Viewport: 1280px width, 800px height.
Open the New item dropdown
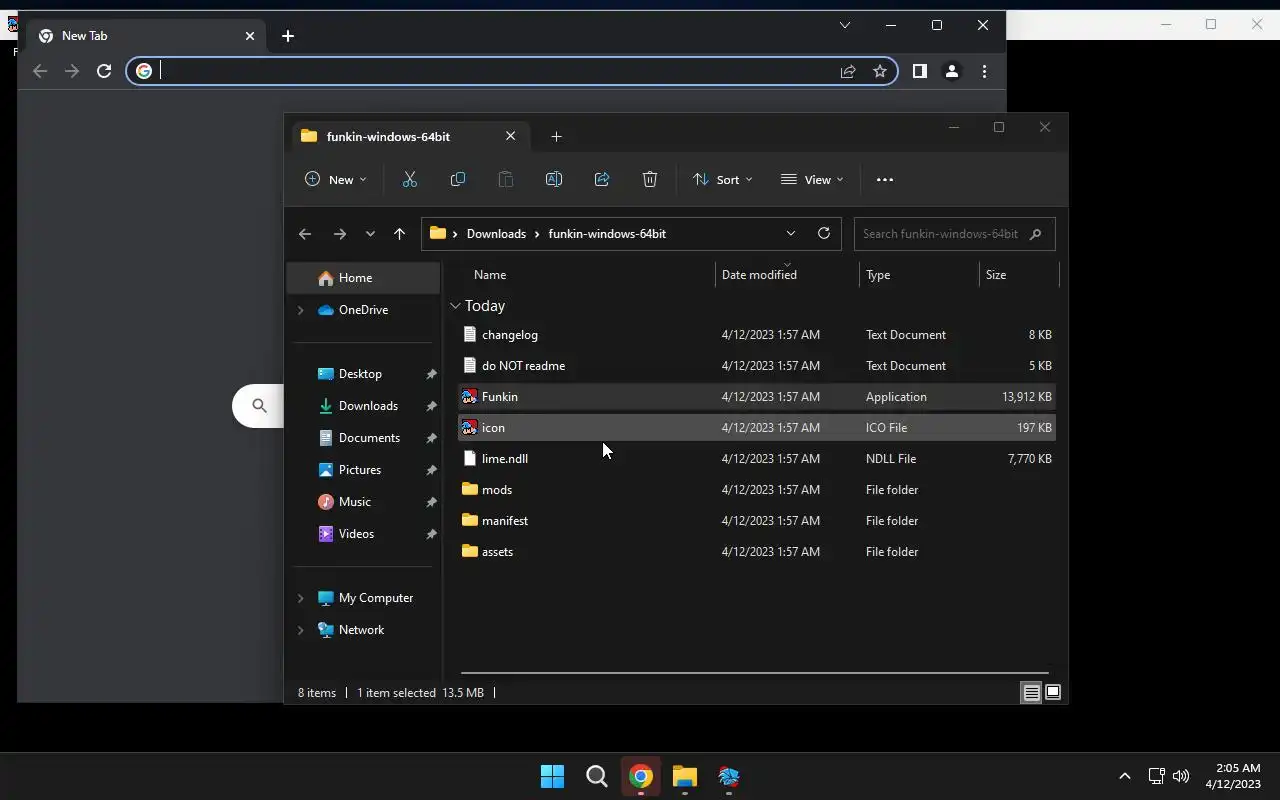336,179
